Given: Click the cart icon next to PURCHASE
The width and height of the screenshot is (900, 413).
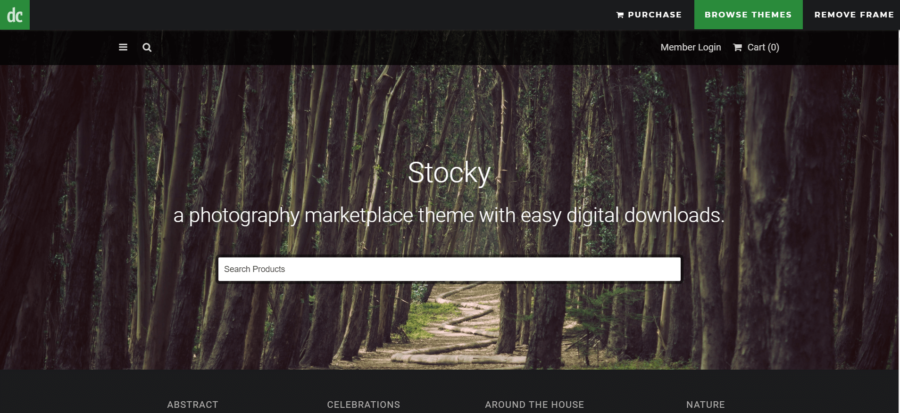Looking at the screenshot, I should [x=620, y=15].
